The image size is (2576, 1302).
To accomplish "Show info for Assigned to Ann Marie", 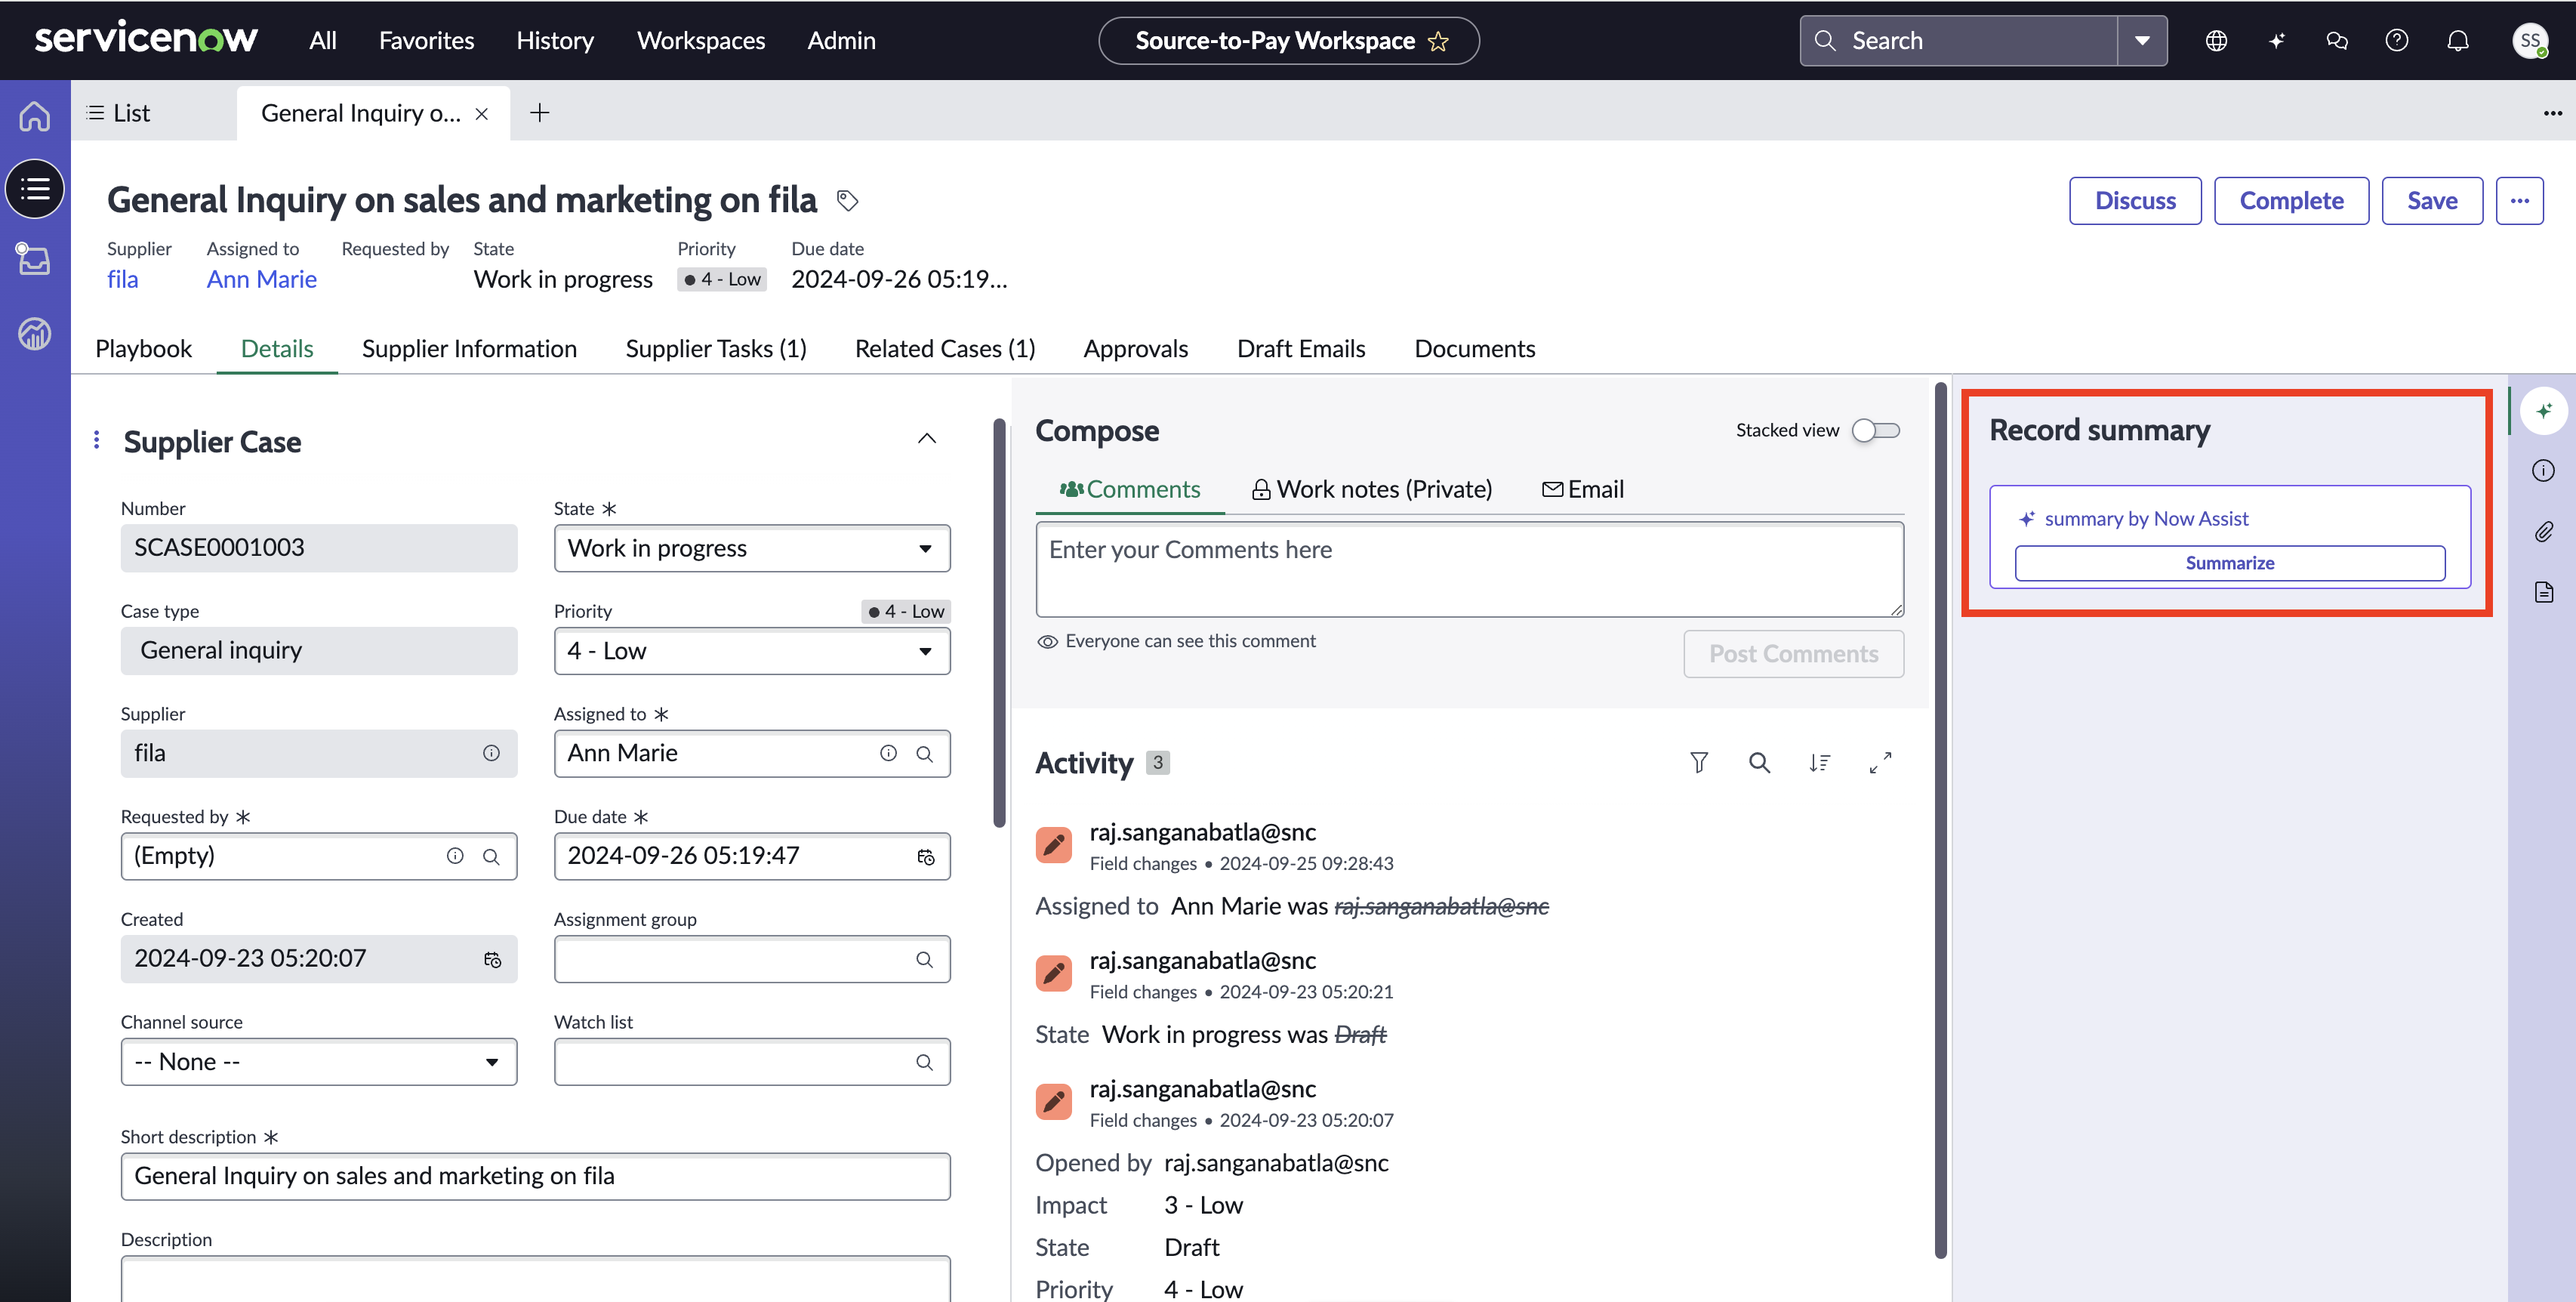I will pyautogui.click(x=888, y=754).
